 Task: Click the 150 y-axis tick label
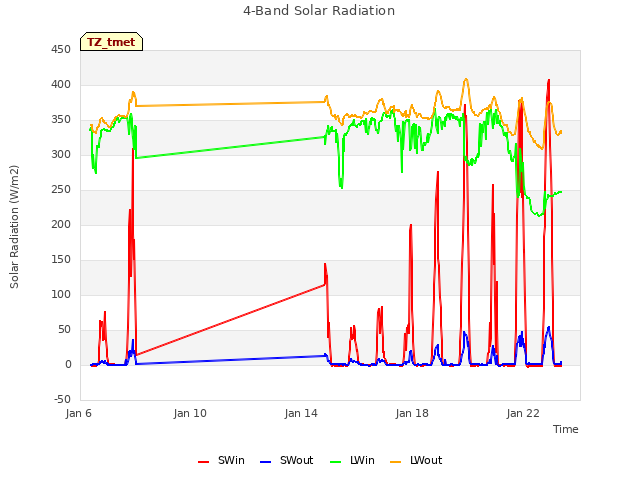[61, 260]
